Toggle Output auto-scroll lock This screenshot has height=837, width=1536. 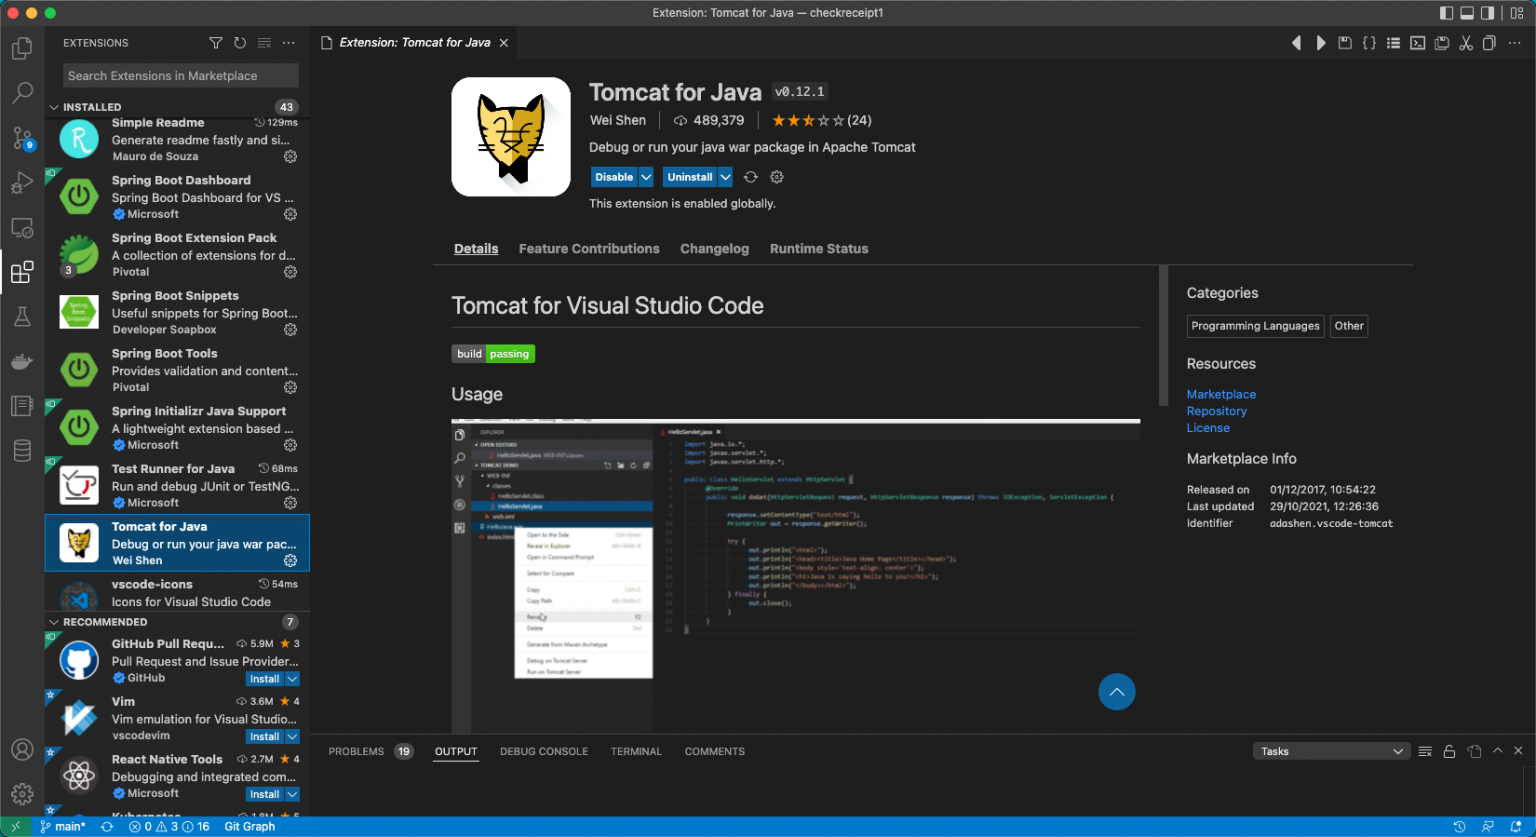click(x=1449, y=750)
